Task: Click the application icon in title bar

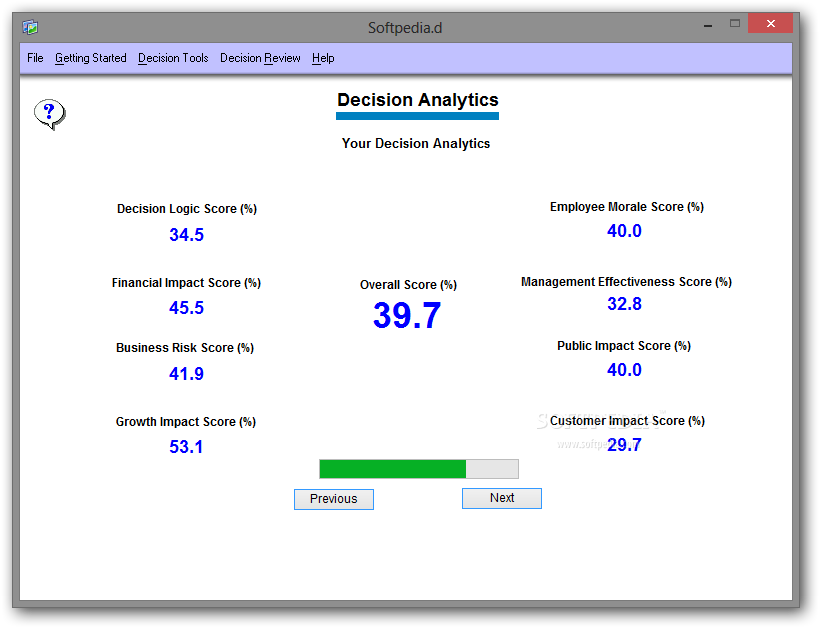Action: [30, 27]
